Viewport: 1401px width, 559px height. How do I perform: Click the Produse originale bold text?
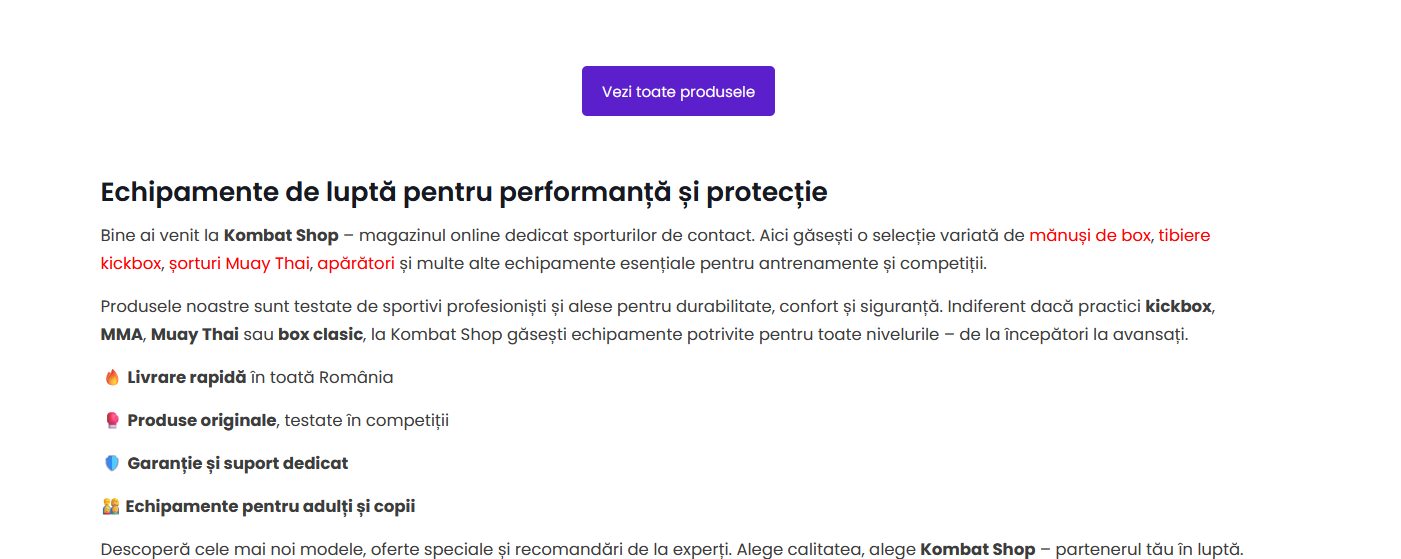tap(201, 421)
